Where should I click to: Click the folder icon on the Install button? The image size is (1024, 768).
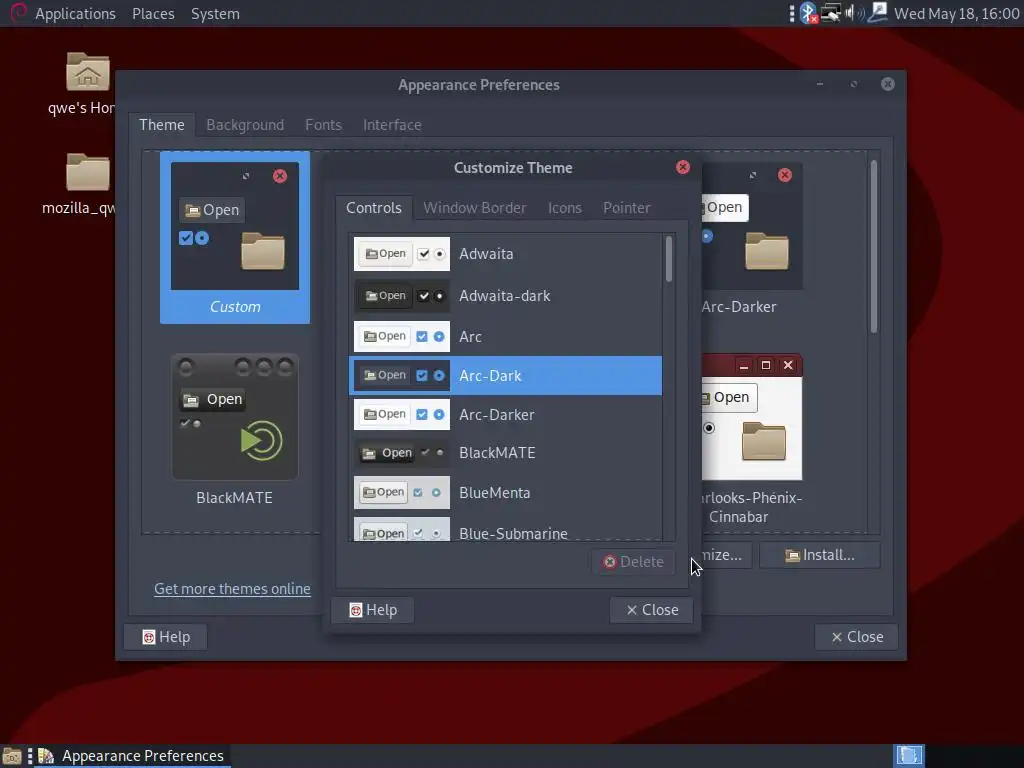point(793,556)
